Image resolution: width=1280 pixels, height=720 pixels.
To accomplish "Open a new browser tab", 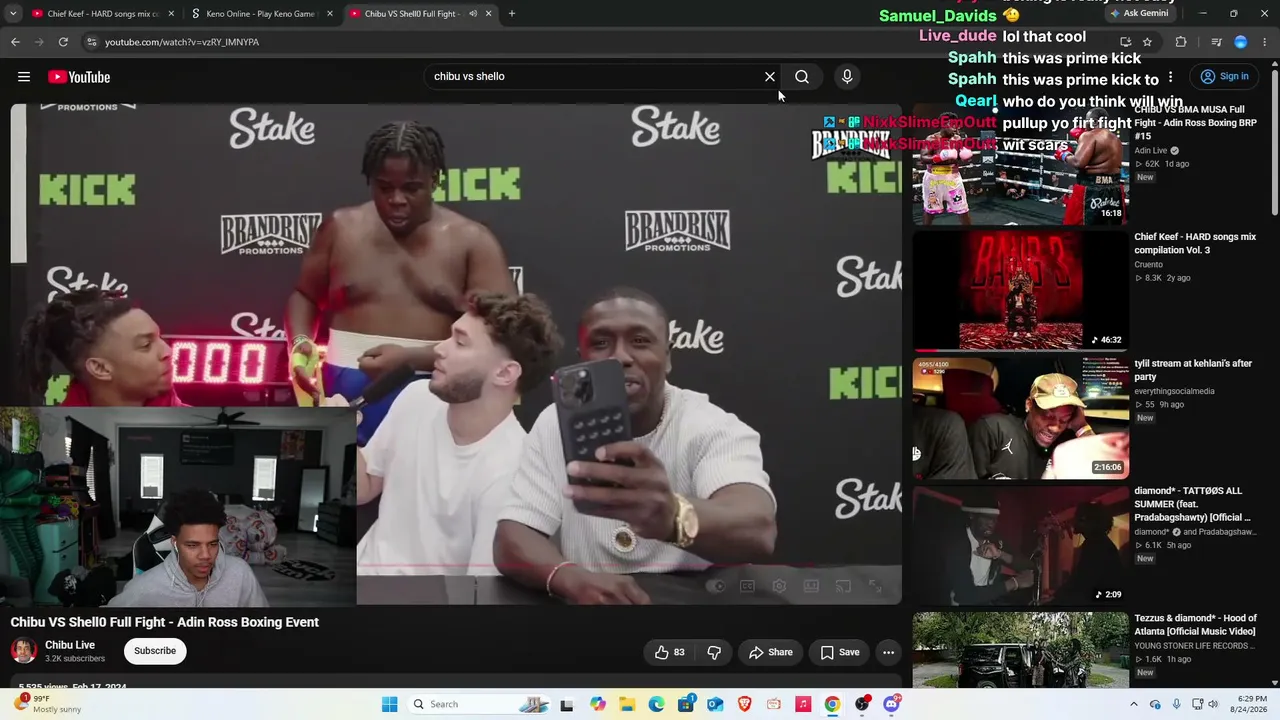I will pos(512,14).
